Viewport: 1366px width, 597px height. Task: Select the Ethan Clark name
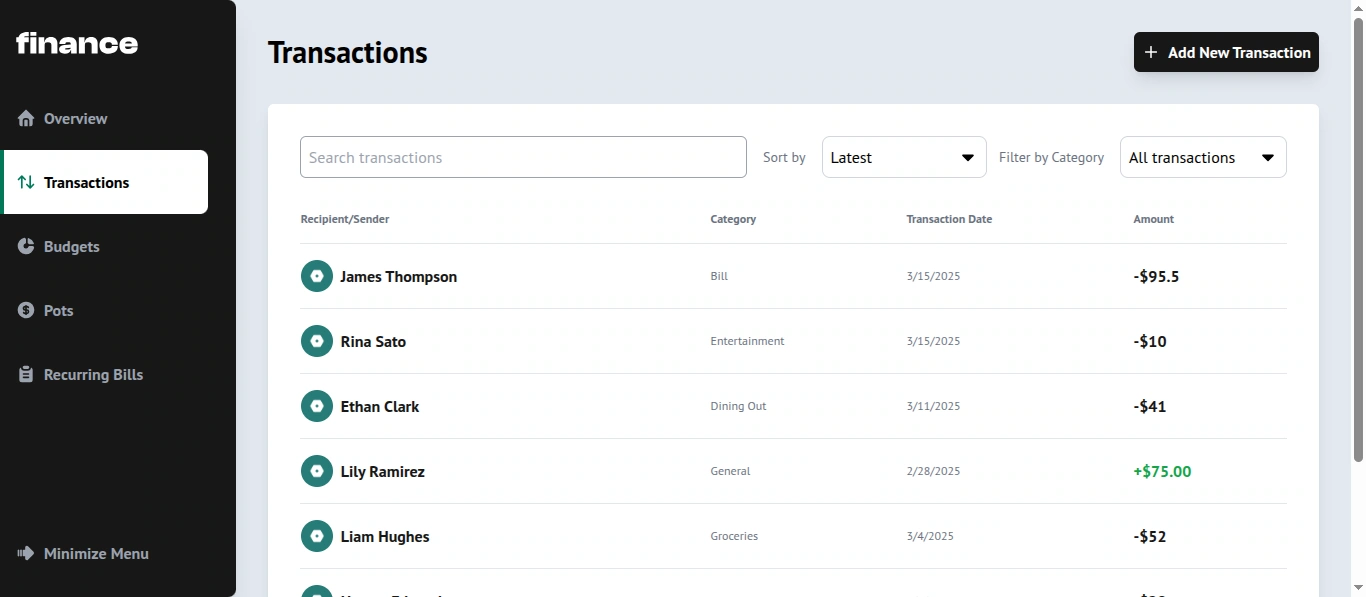380,407
